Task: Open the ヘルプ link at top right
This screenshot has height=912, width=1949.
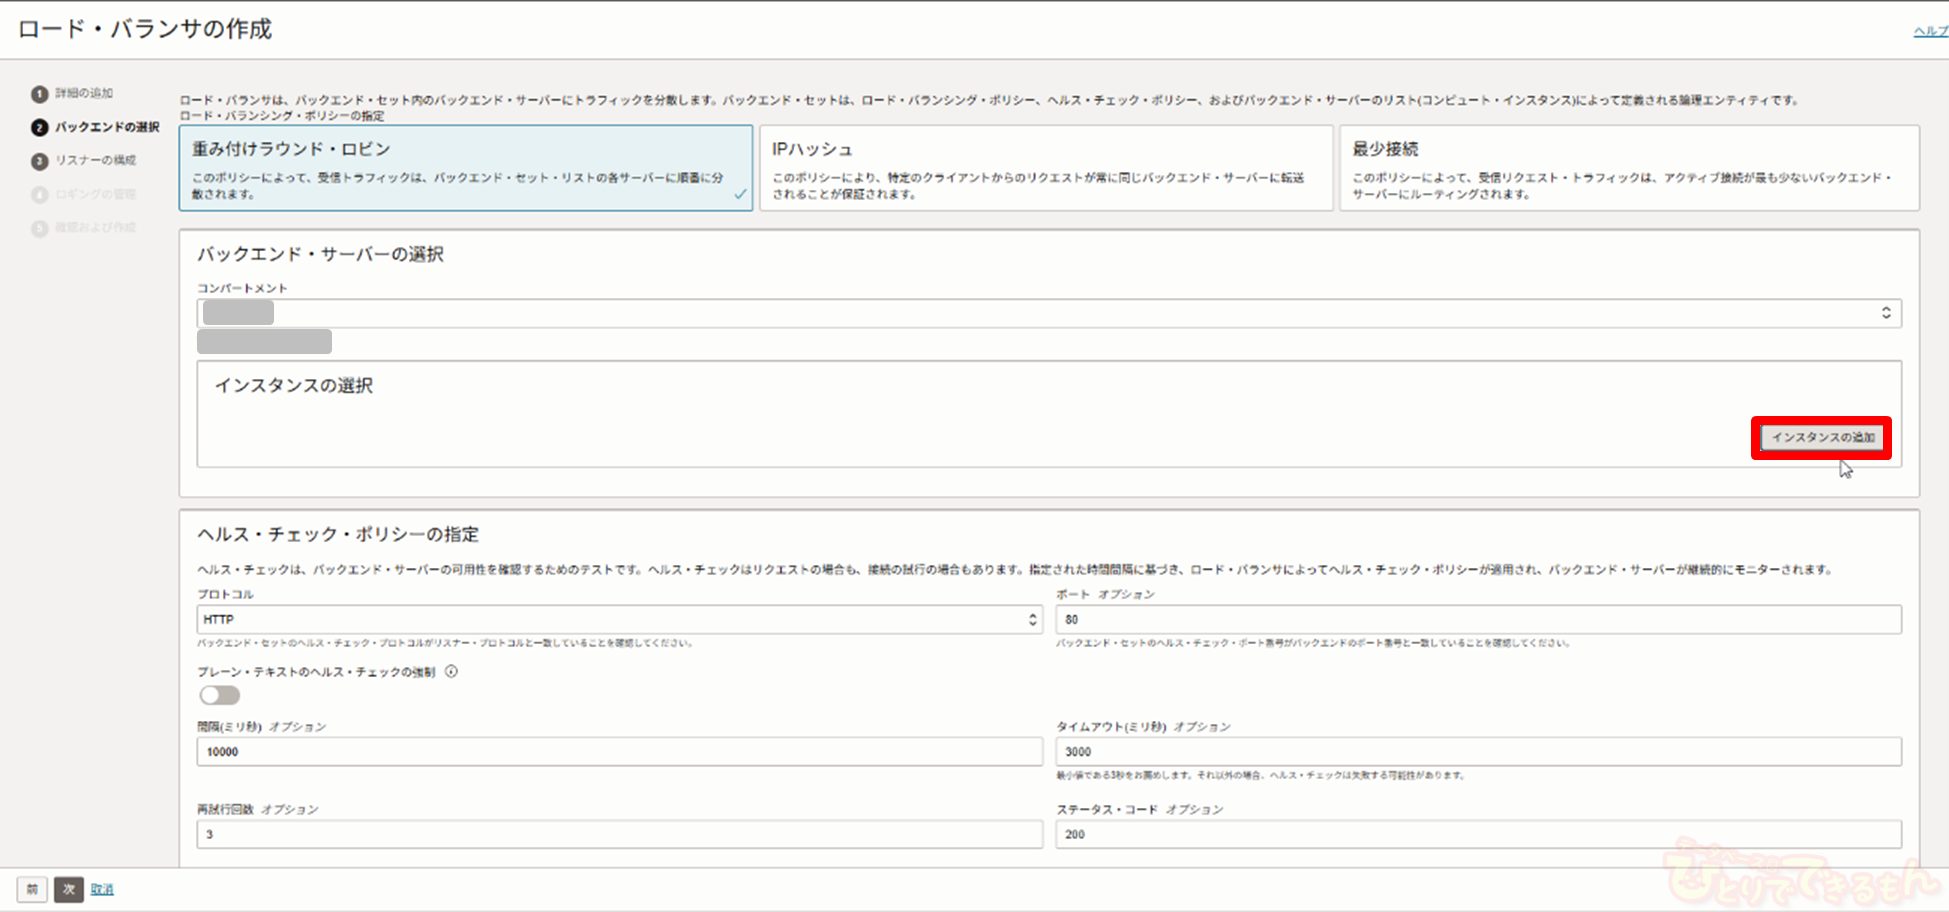Action: 1929,31
